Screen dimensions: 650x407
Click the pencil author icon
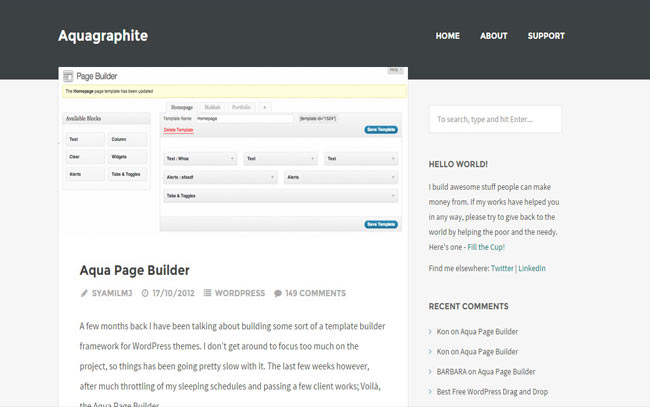tap(84, 293)
